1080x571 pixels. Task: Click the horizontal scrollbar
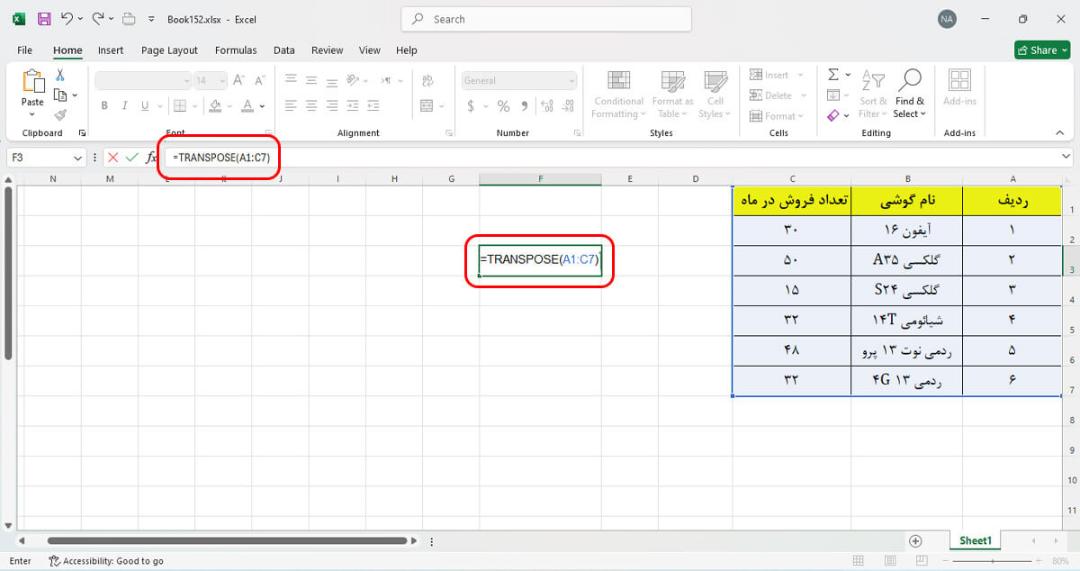[227, 541]
